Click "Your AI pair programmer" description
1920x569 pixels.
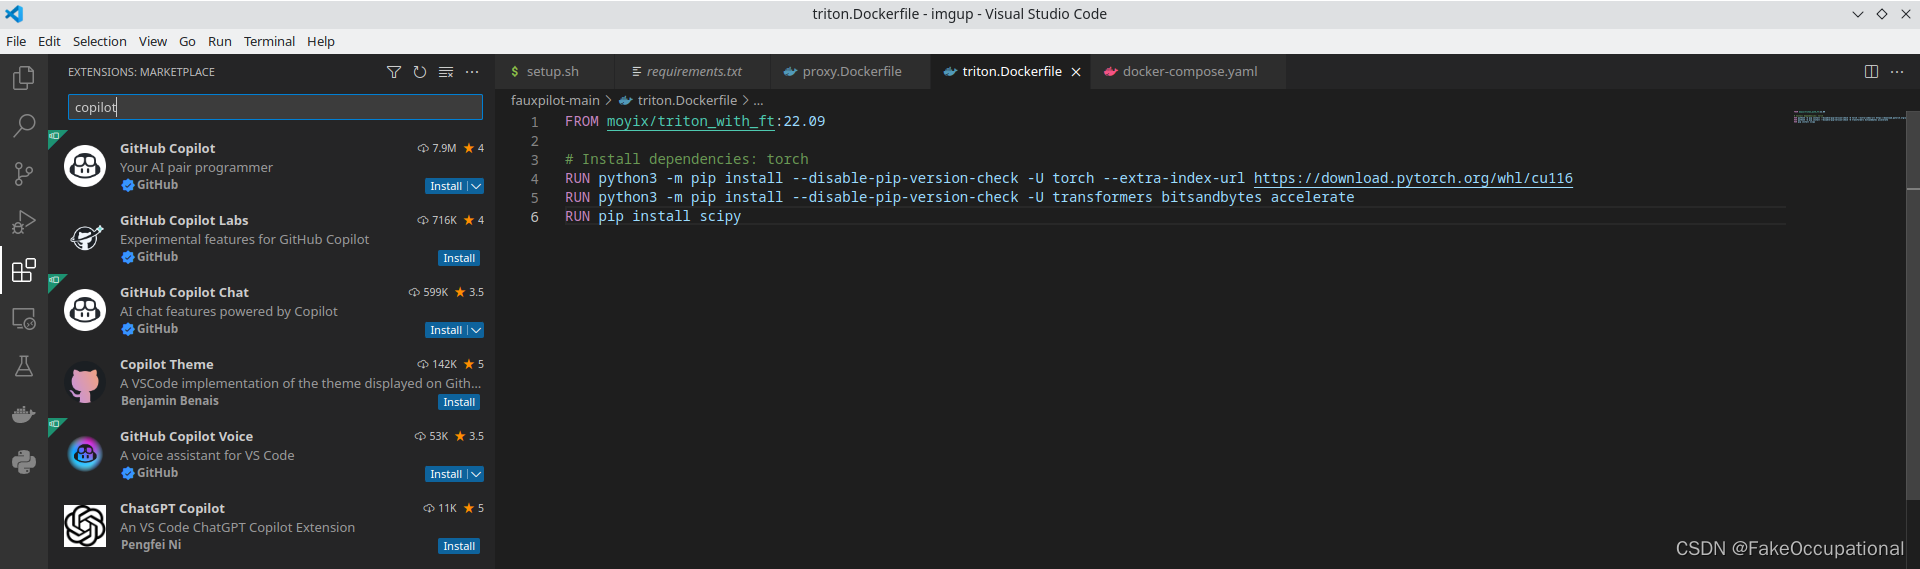click(x=196, y=167)
